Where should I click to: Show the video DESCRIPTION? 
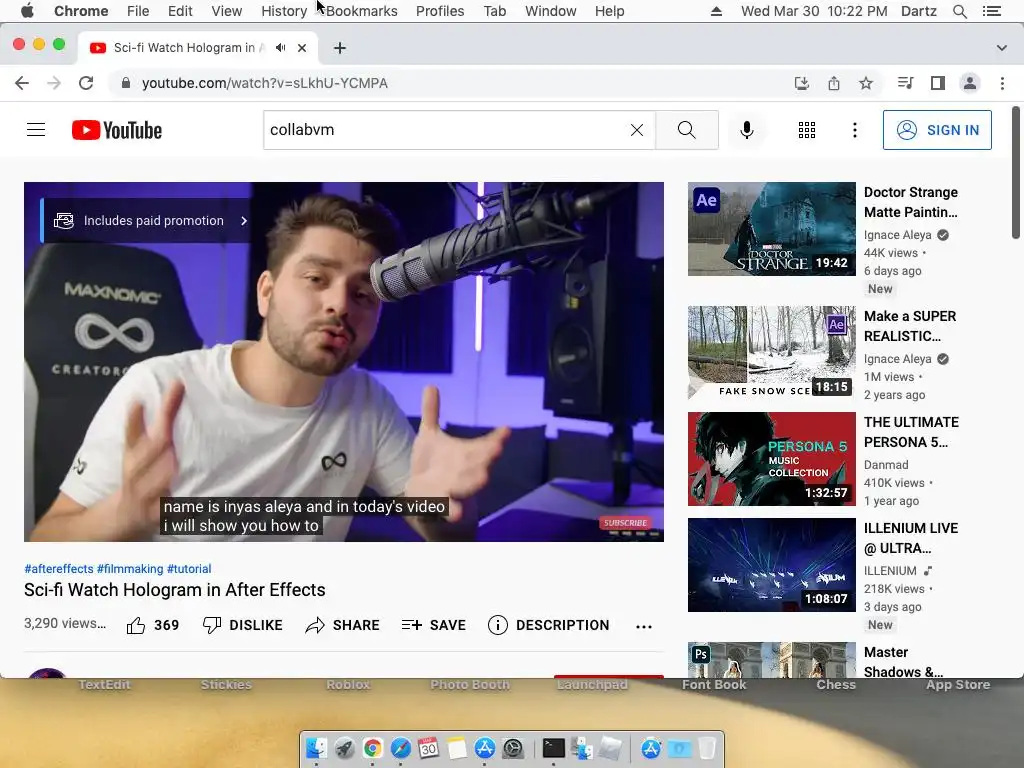(x=549, y=626)
